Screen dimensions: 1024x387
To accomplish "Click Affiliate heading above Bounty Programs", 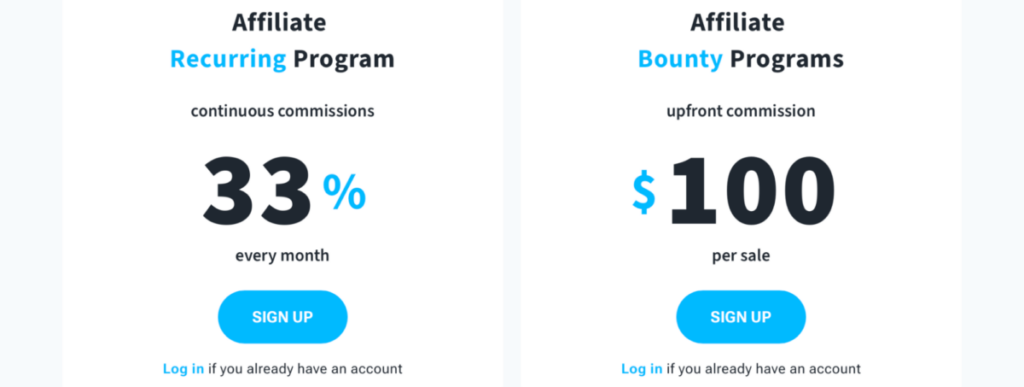I will 738,23.
